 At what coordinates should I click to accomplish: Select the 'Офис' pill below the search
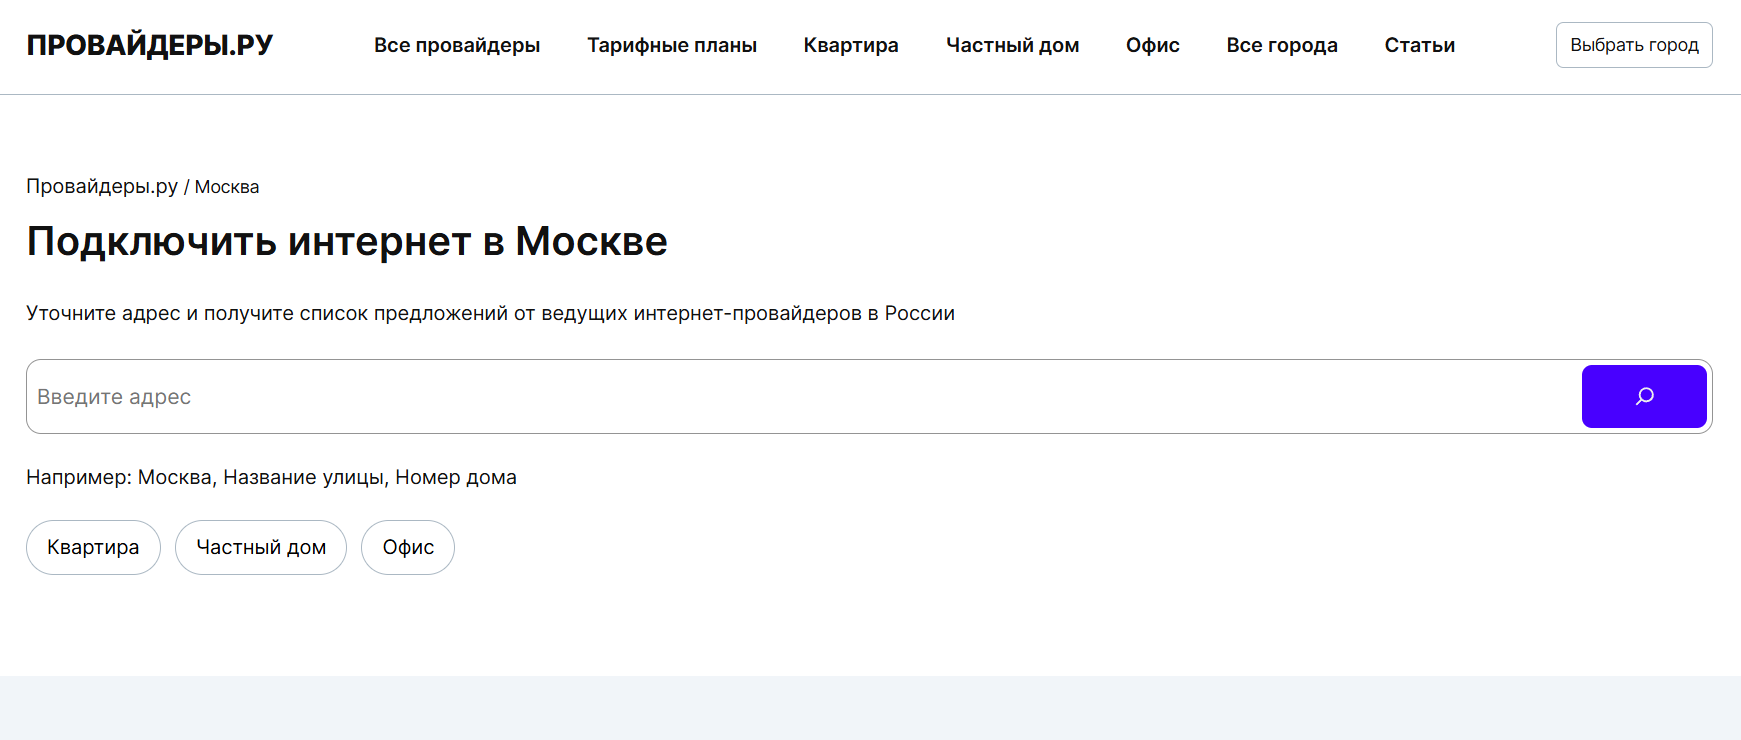coord(408,547)
